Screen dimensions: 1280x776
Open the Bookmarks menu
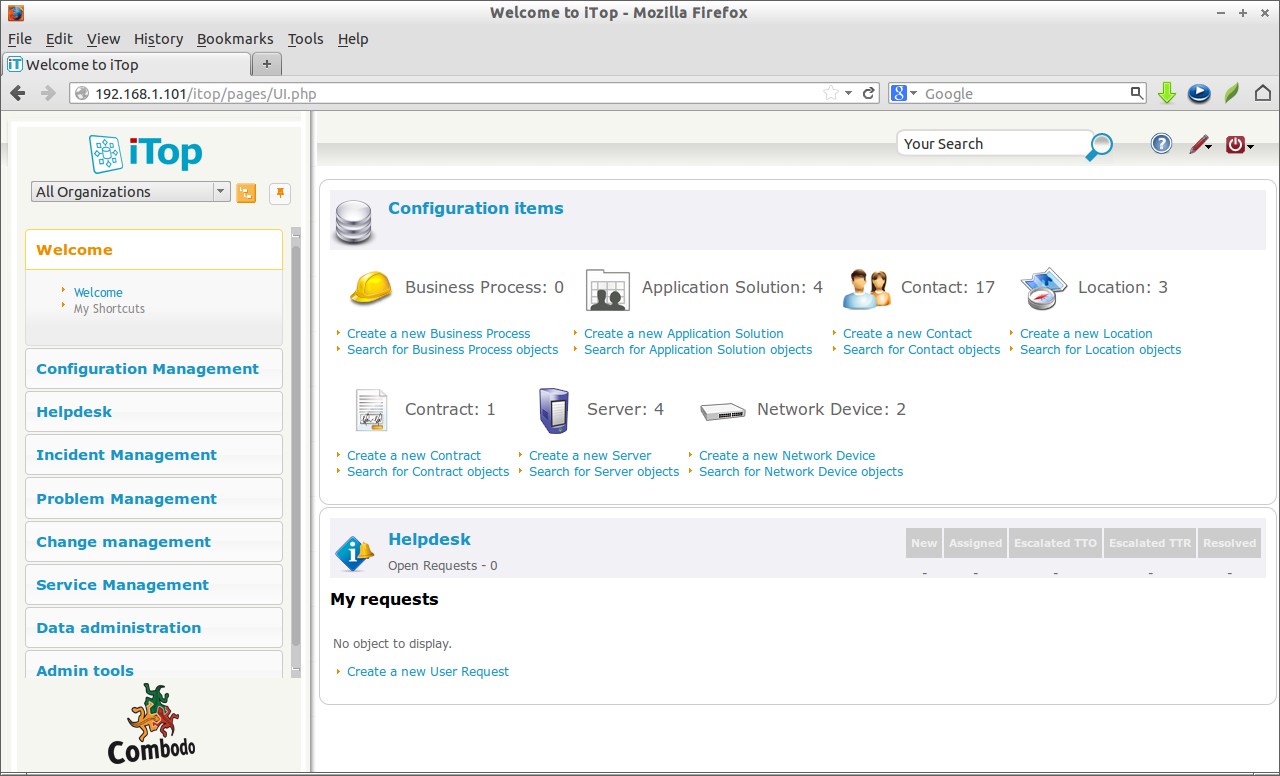235,39
